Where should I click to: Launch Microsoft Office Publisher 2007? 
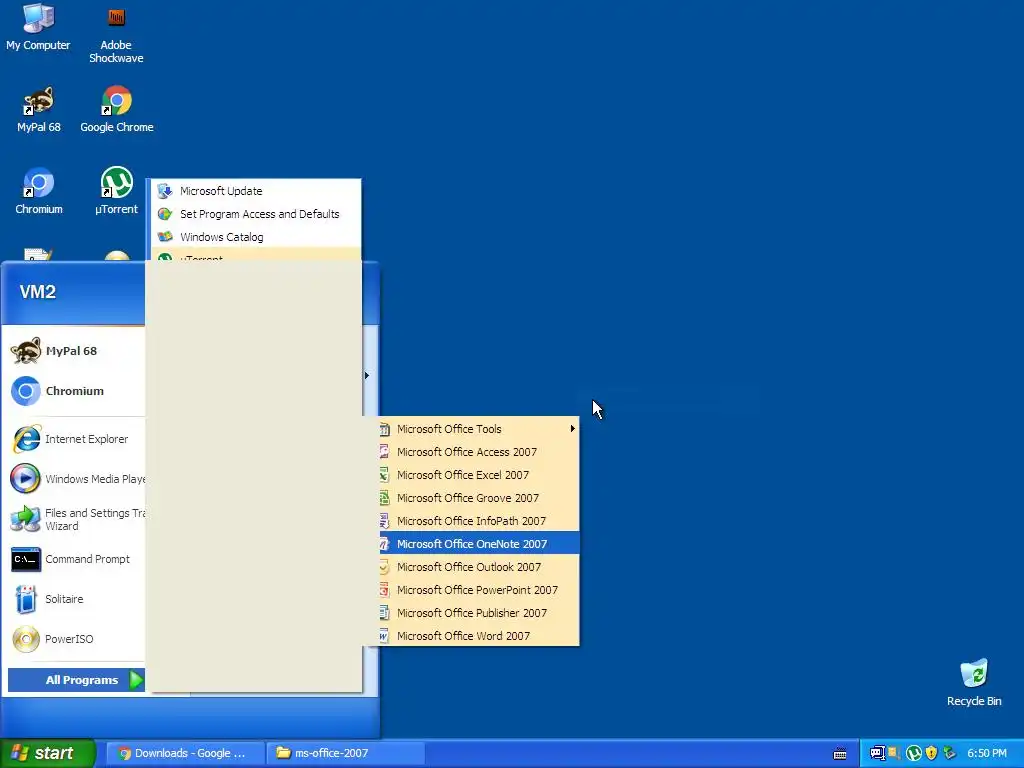pos(479,613)
